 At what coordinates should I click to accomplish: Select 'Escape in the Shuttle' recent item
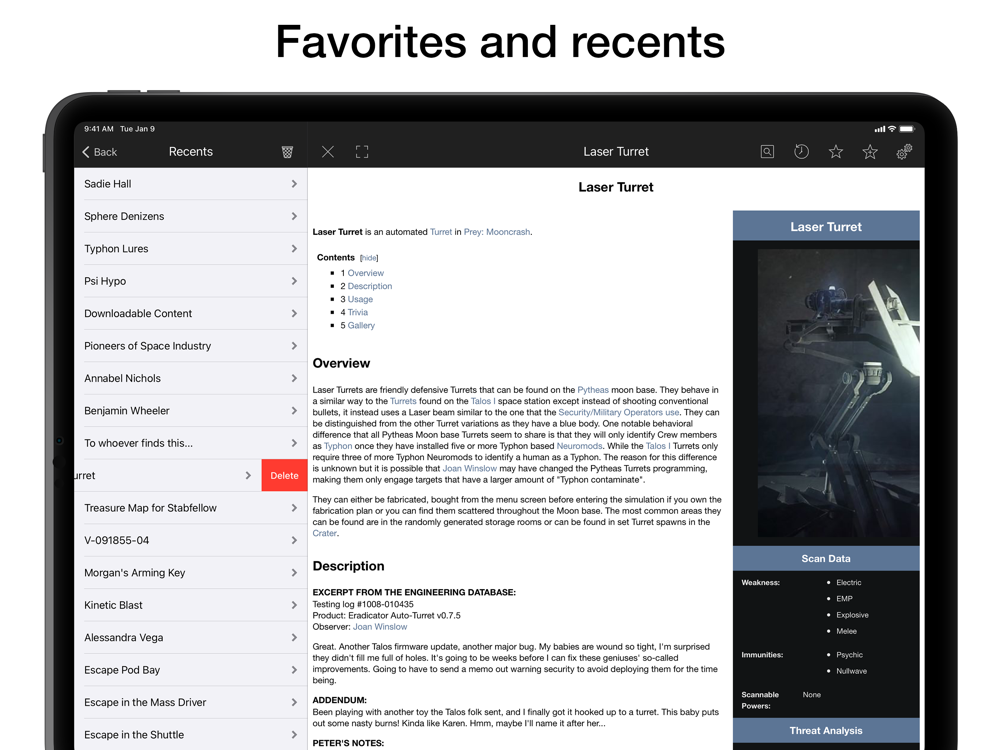tap(191, 735)
